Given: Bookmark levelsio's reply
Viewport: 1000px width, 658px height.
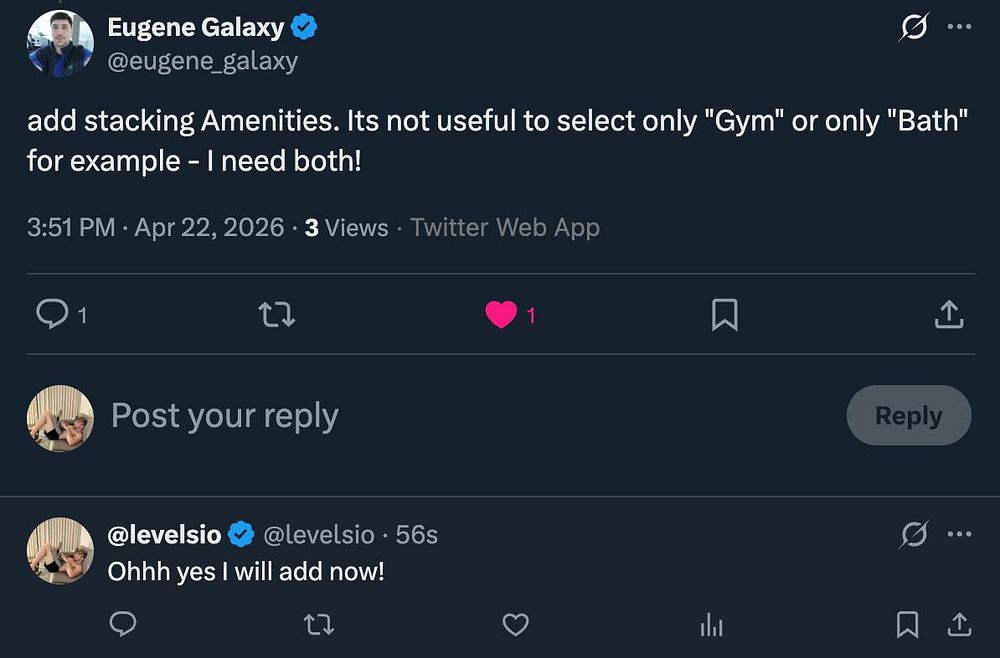Looking at the screenshot, I should [907, 625].
